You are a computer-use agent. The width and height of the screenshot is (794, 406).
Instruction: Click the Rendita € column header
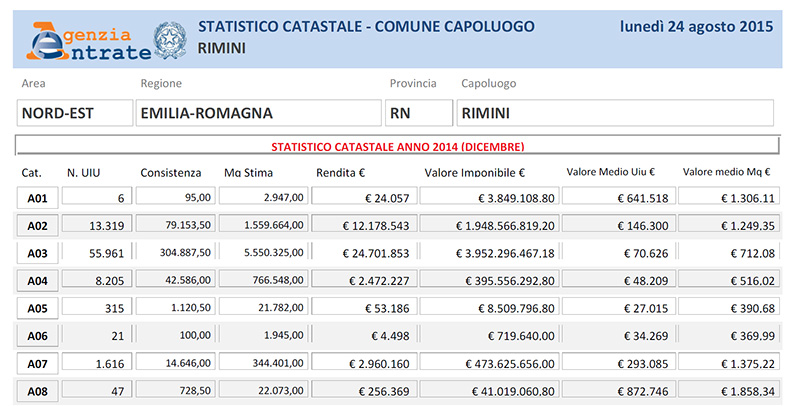(x=340, y=173)
